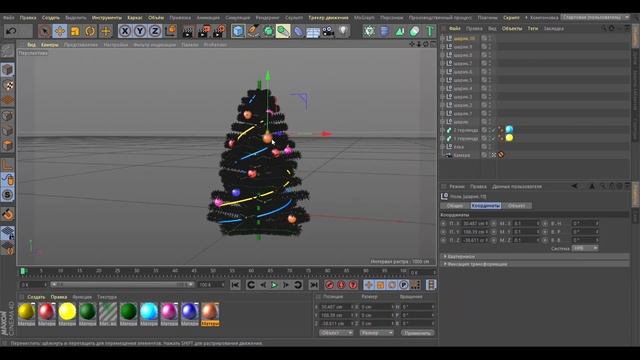Toggle enable checkmark on upper гирлянда row
The image size is (640, 360).
click(493, 130)
